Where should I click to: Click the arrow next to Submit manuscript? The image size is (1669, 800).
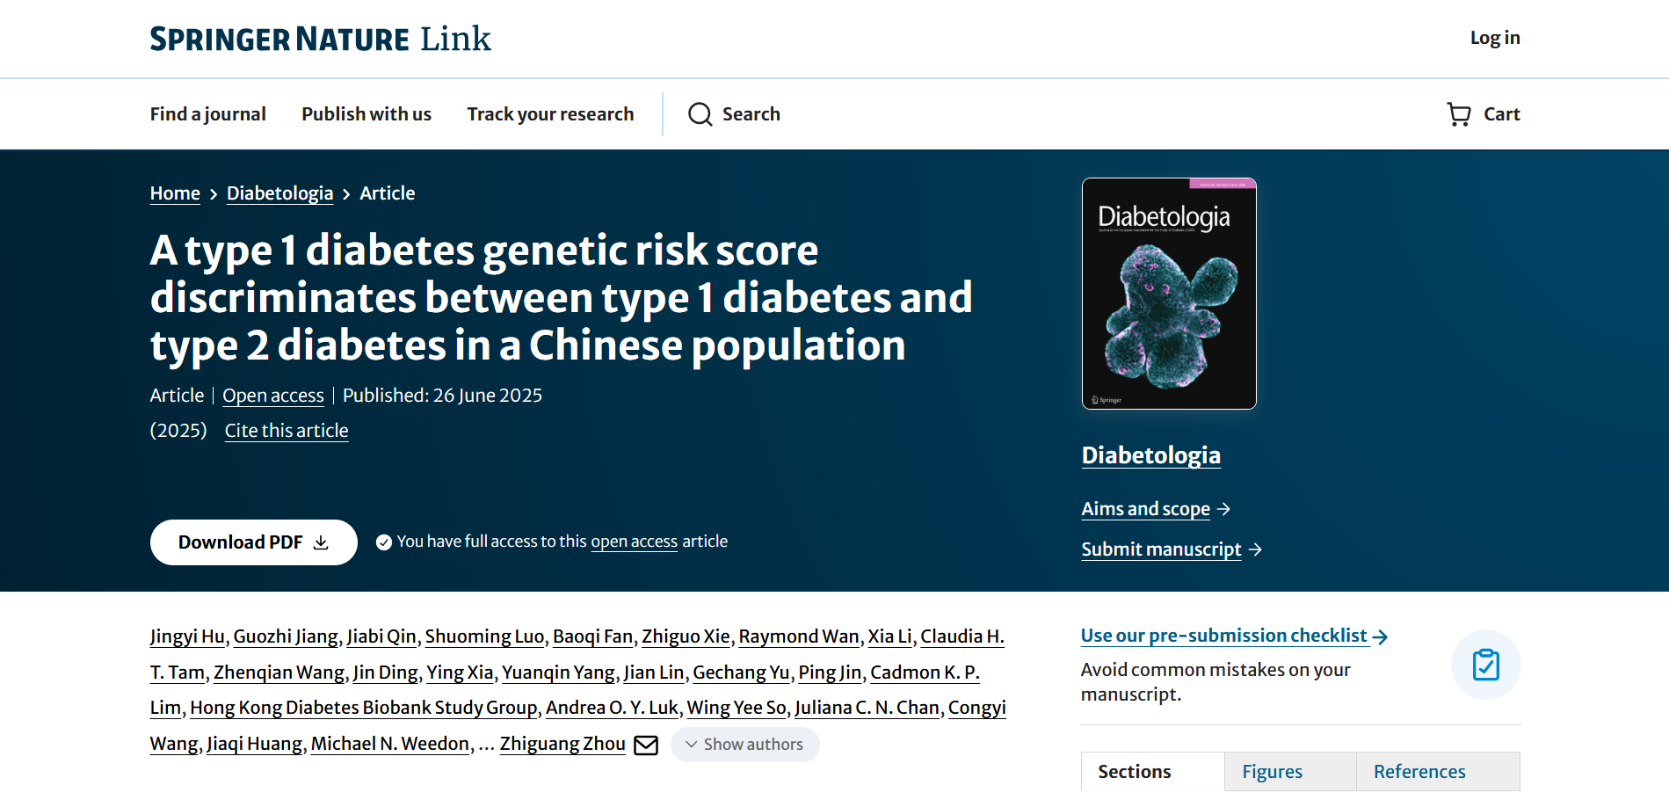coord(1256,549)
